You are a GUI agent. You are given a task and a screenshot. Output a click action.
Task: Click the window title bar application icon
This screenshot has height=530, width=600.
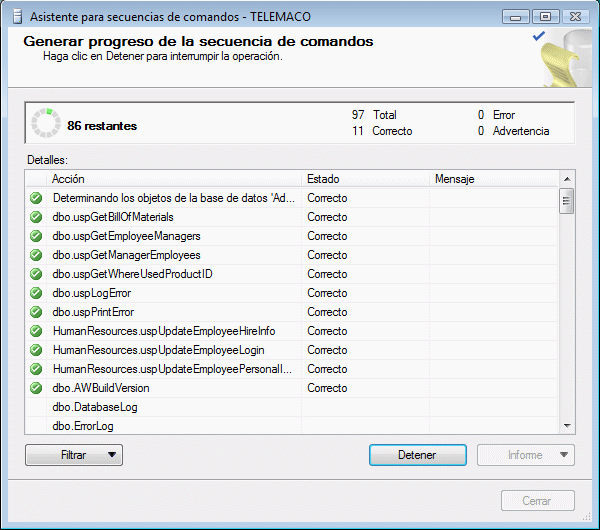coord(17,17)
